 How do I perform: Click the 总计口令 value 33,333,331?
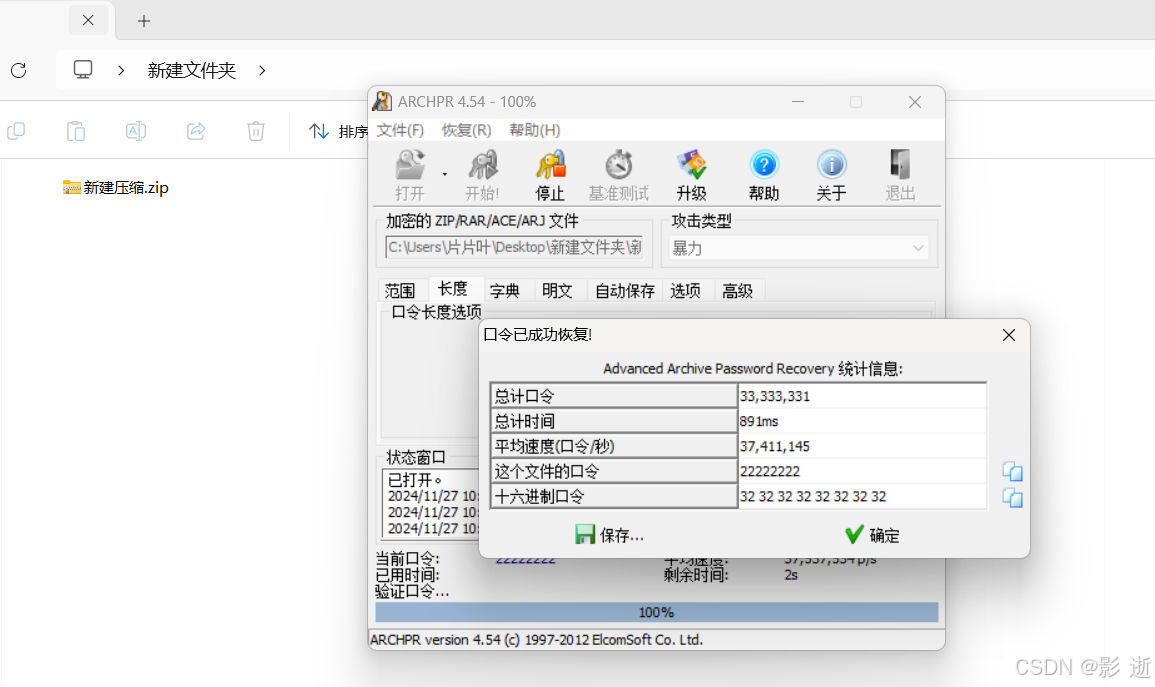click(862, 396)
